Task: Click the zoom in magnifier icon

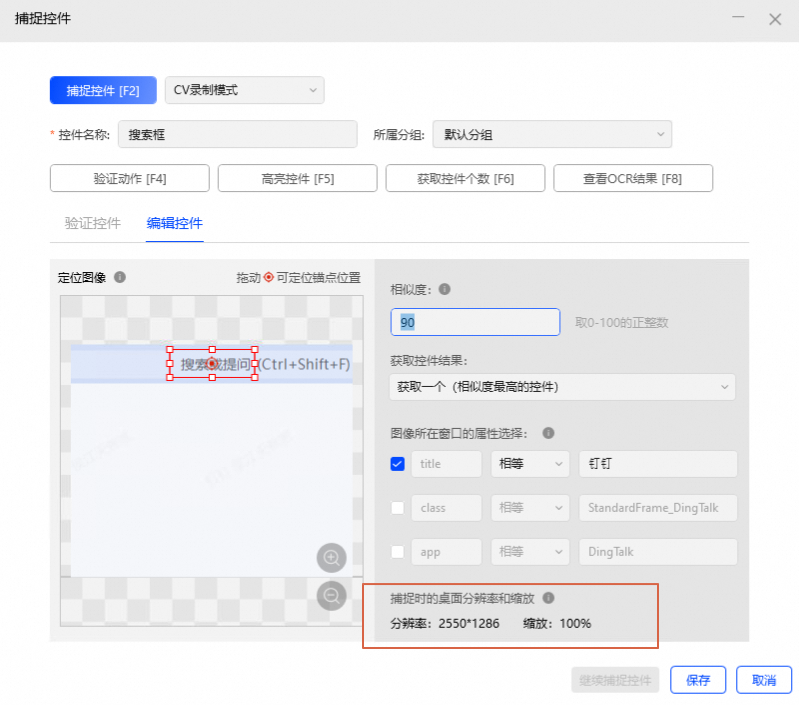Action: point(332,558)
